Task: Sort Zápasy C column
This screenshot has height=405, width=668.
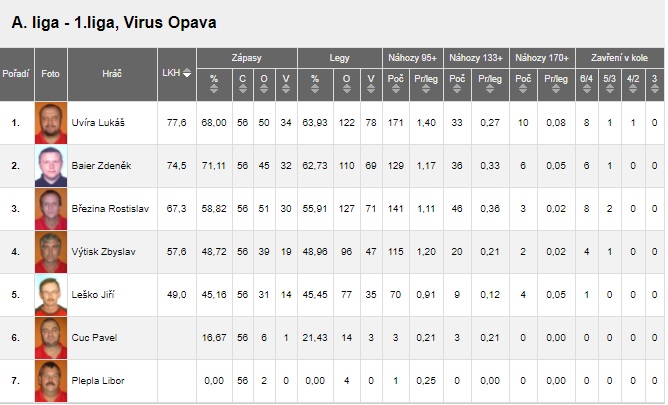Action: coord(242,89)
